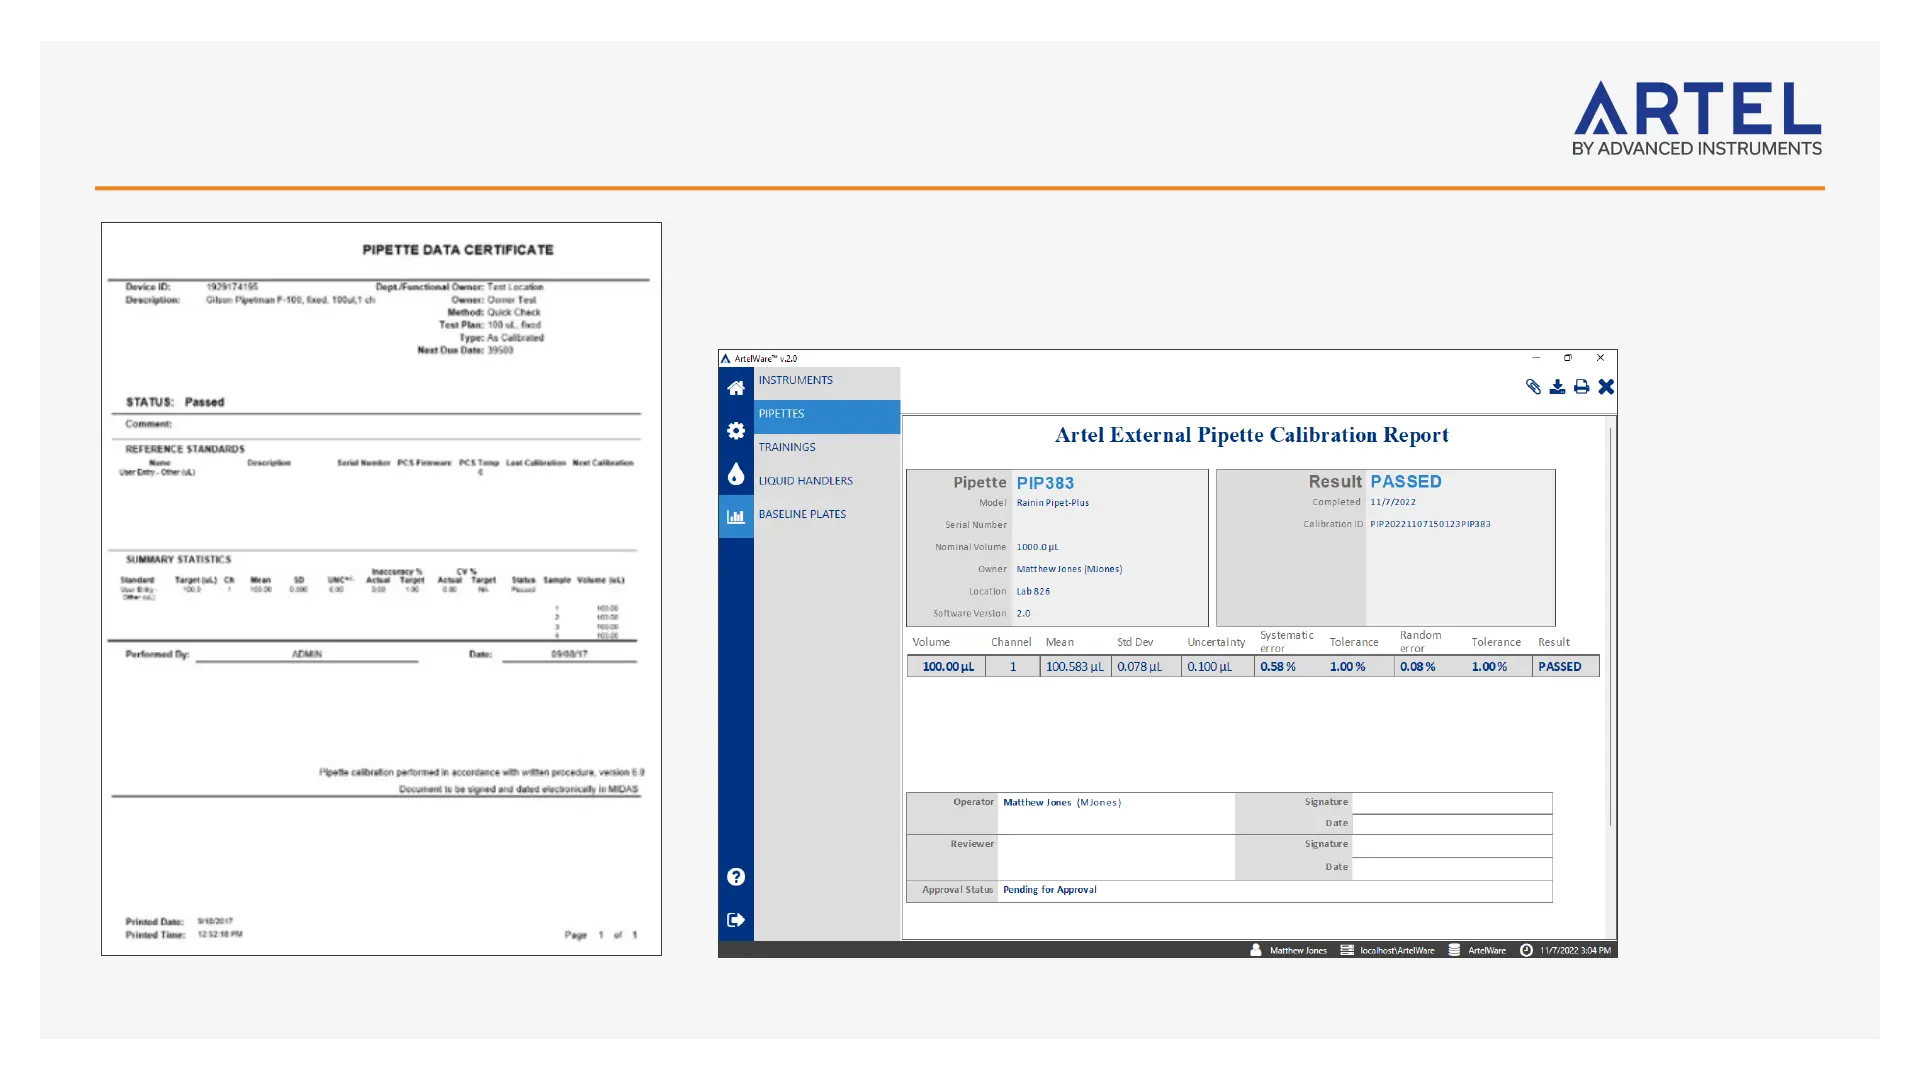Click the systematic error 0.58 % cell

1289,667
